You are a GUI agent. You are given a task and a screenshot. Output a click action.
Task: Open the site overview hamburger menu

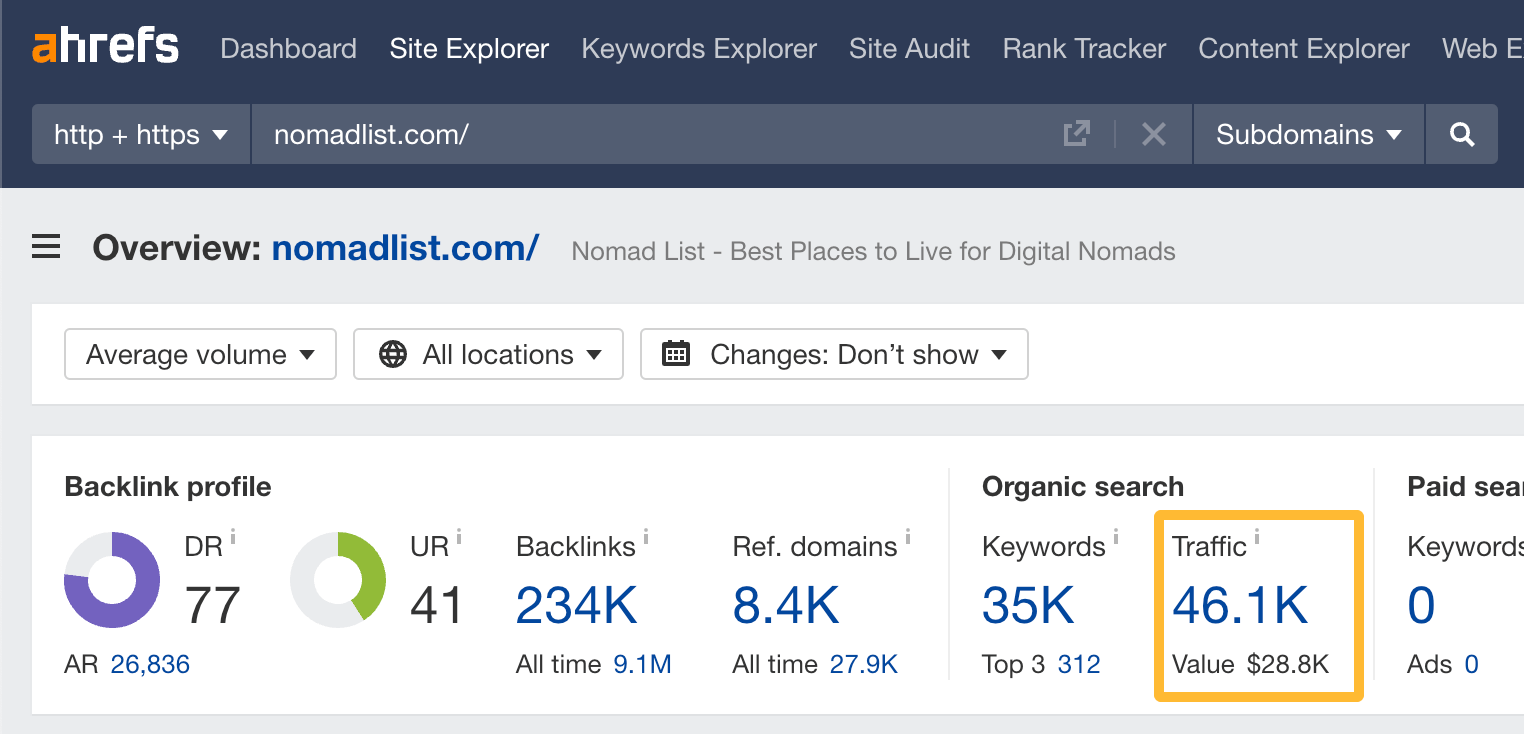[45, 246]
